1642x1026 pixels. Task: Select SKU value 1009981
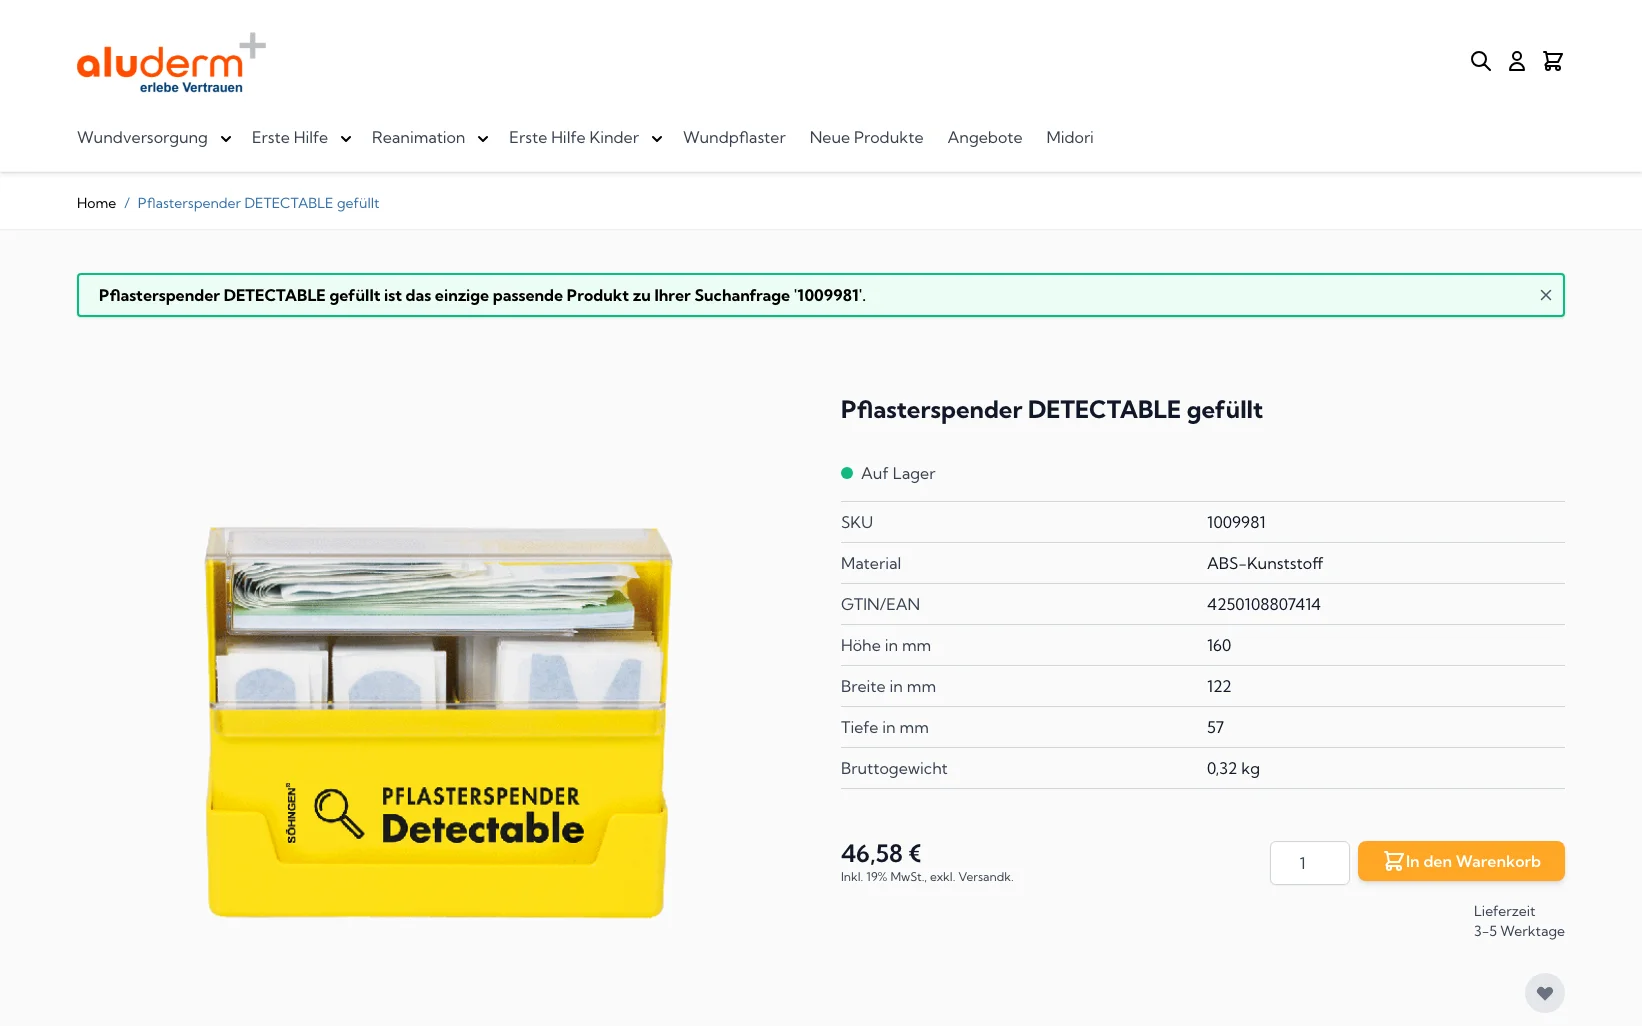(x=1236, y=522)
